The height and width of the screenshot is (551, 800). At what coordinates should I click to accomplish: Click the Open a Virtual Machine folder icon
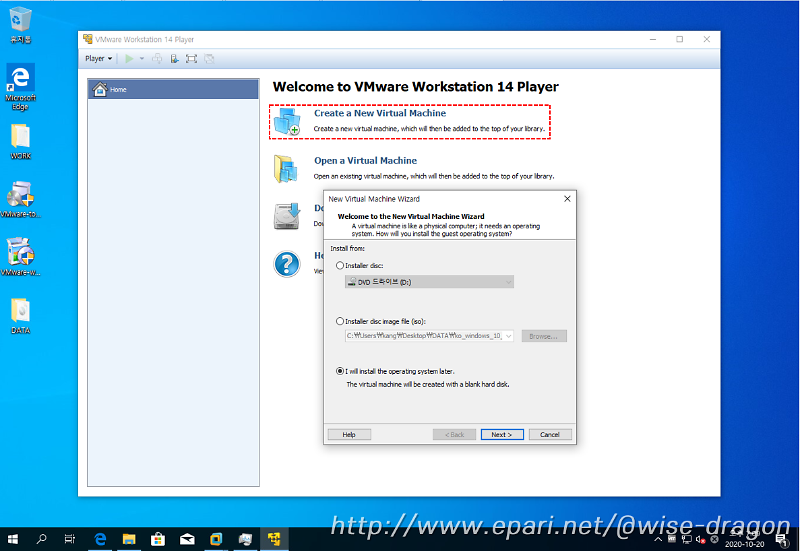tap(286, 169)
